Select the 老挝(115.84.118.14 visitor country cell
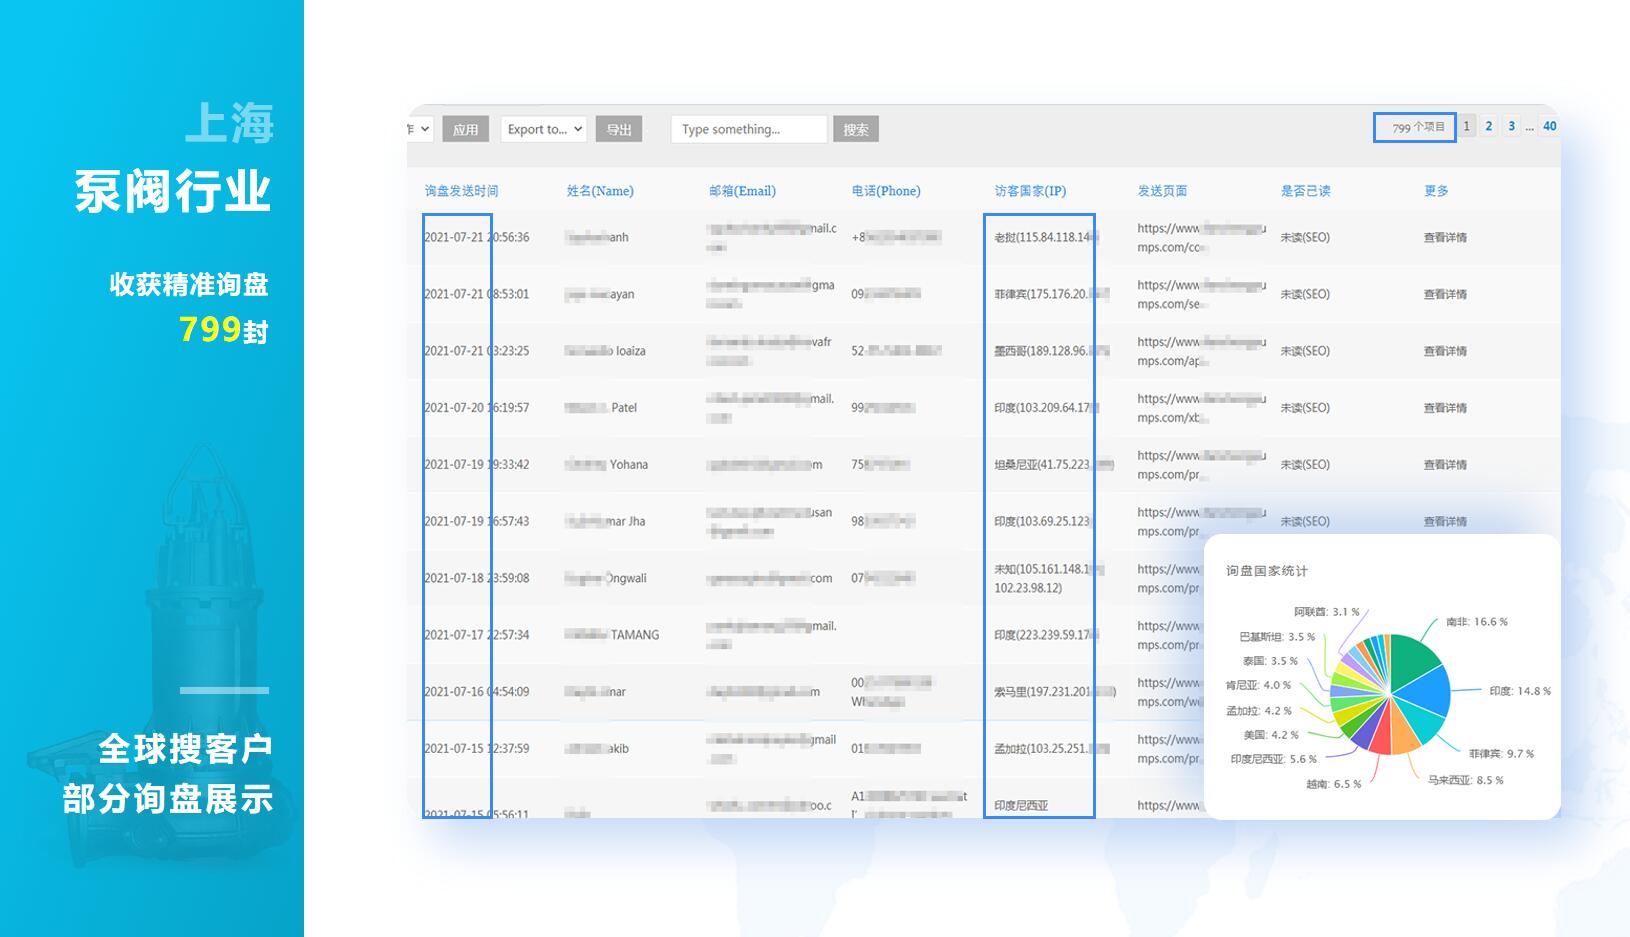1630x937 pixels. pyautogui.click(x=1046, y=238)
